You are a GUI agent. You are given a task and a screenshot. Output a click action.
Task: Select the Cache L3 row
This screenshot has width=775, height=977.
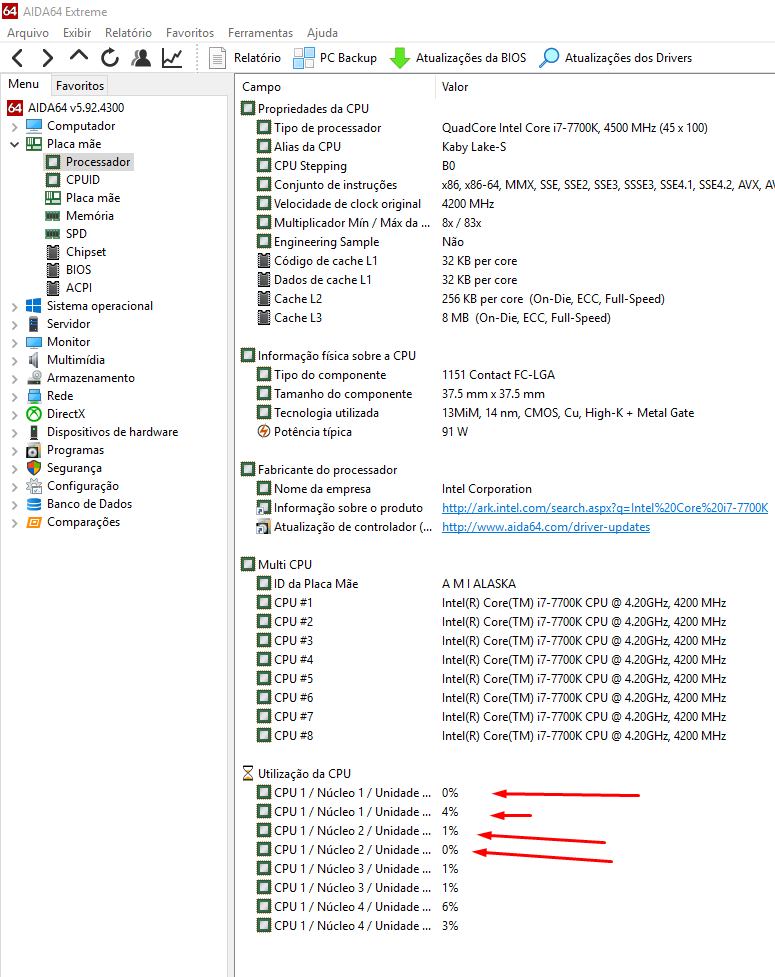(505, 318)
